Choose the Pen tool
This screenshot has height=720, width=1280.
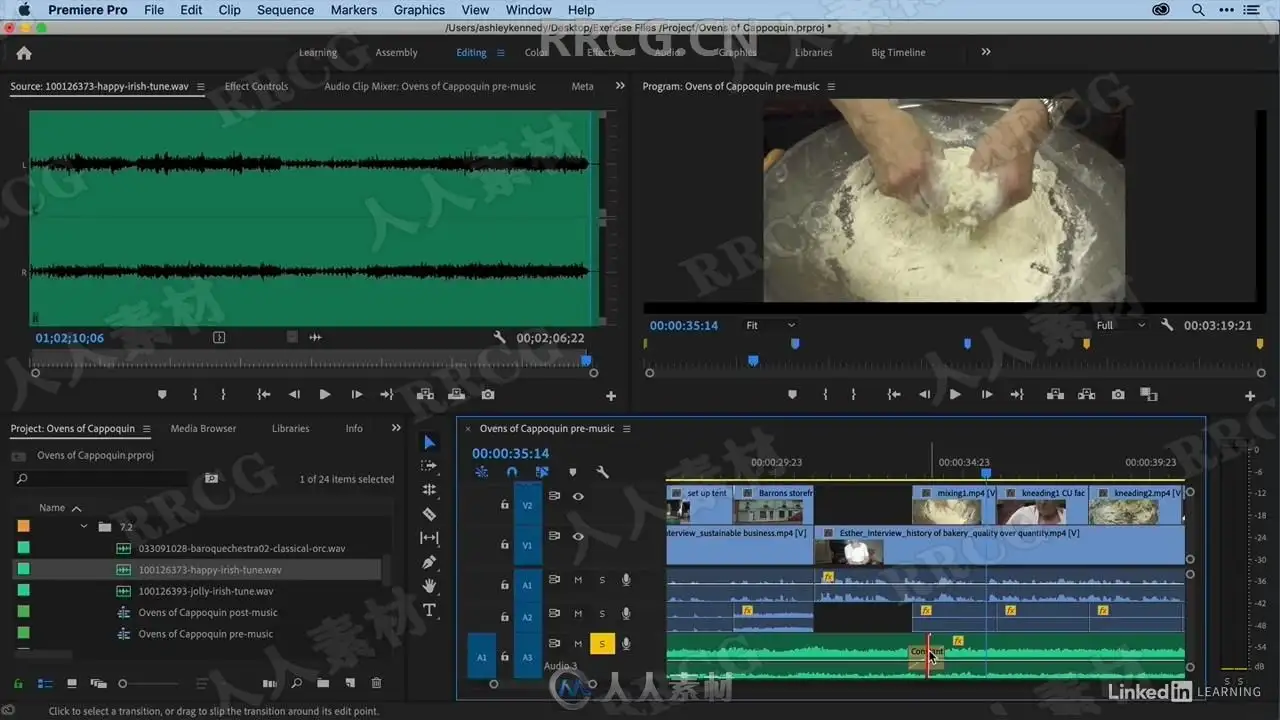point(429,562)
